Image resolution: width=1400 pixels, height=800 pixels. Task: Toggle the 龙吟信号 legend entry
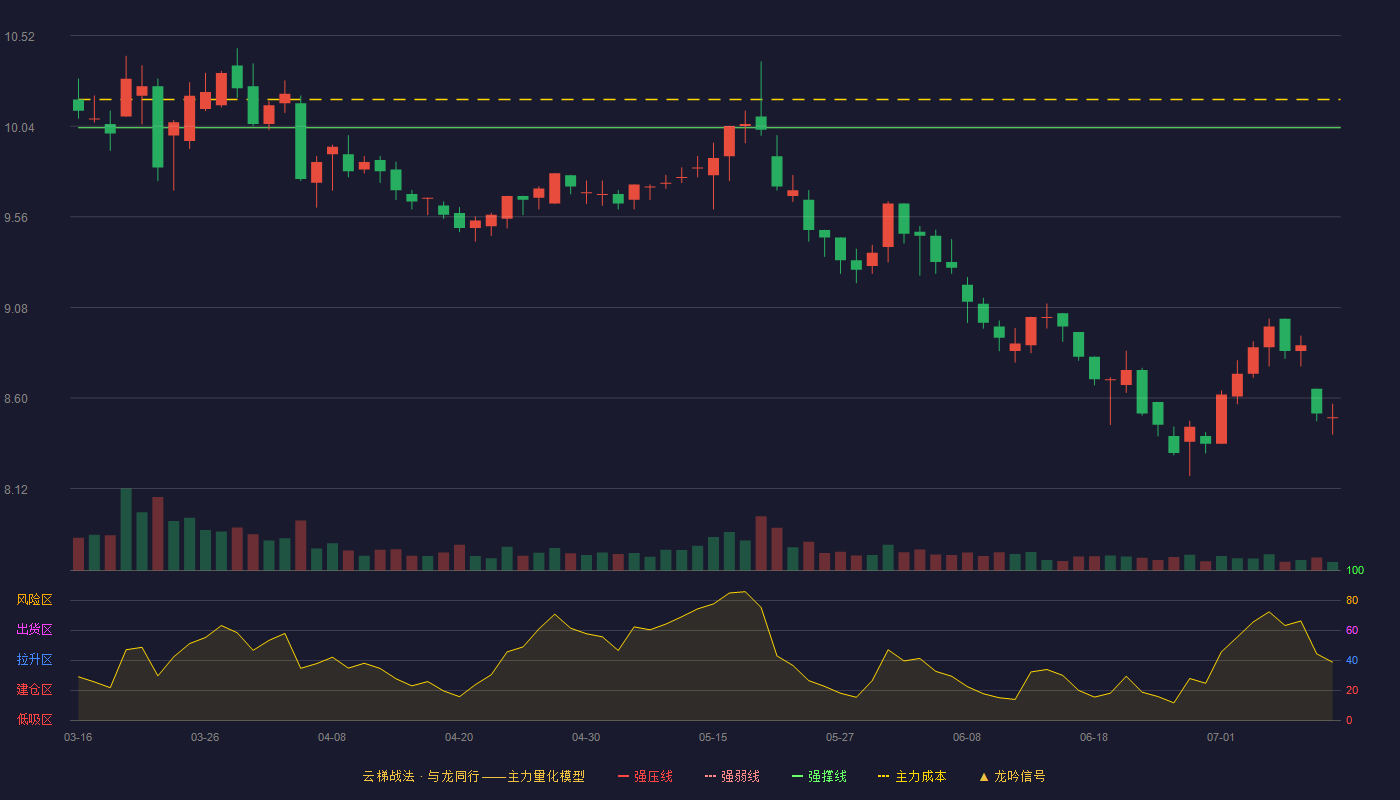(1011, 776)
